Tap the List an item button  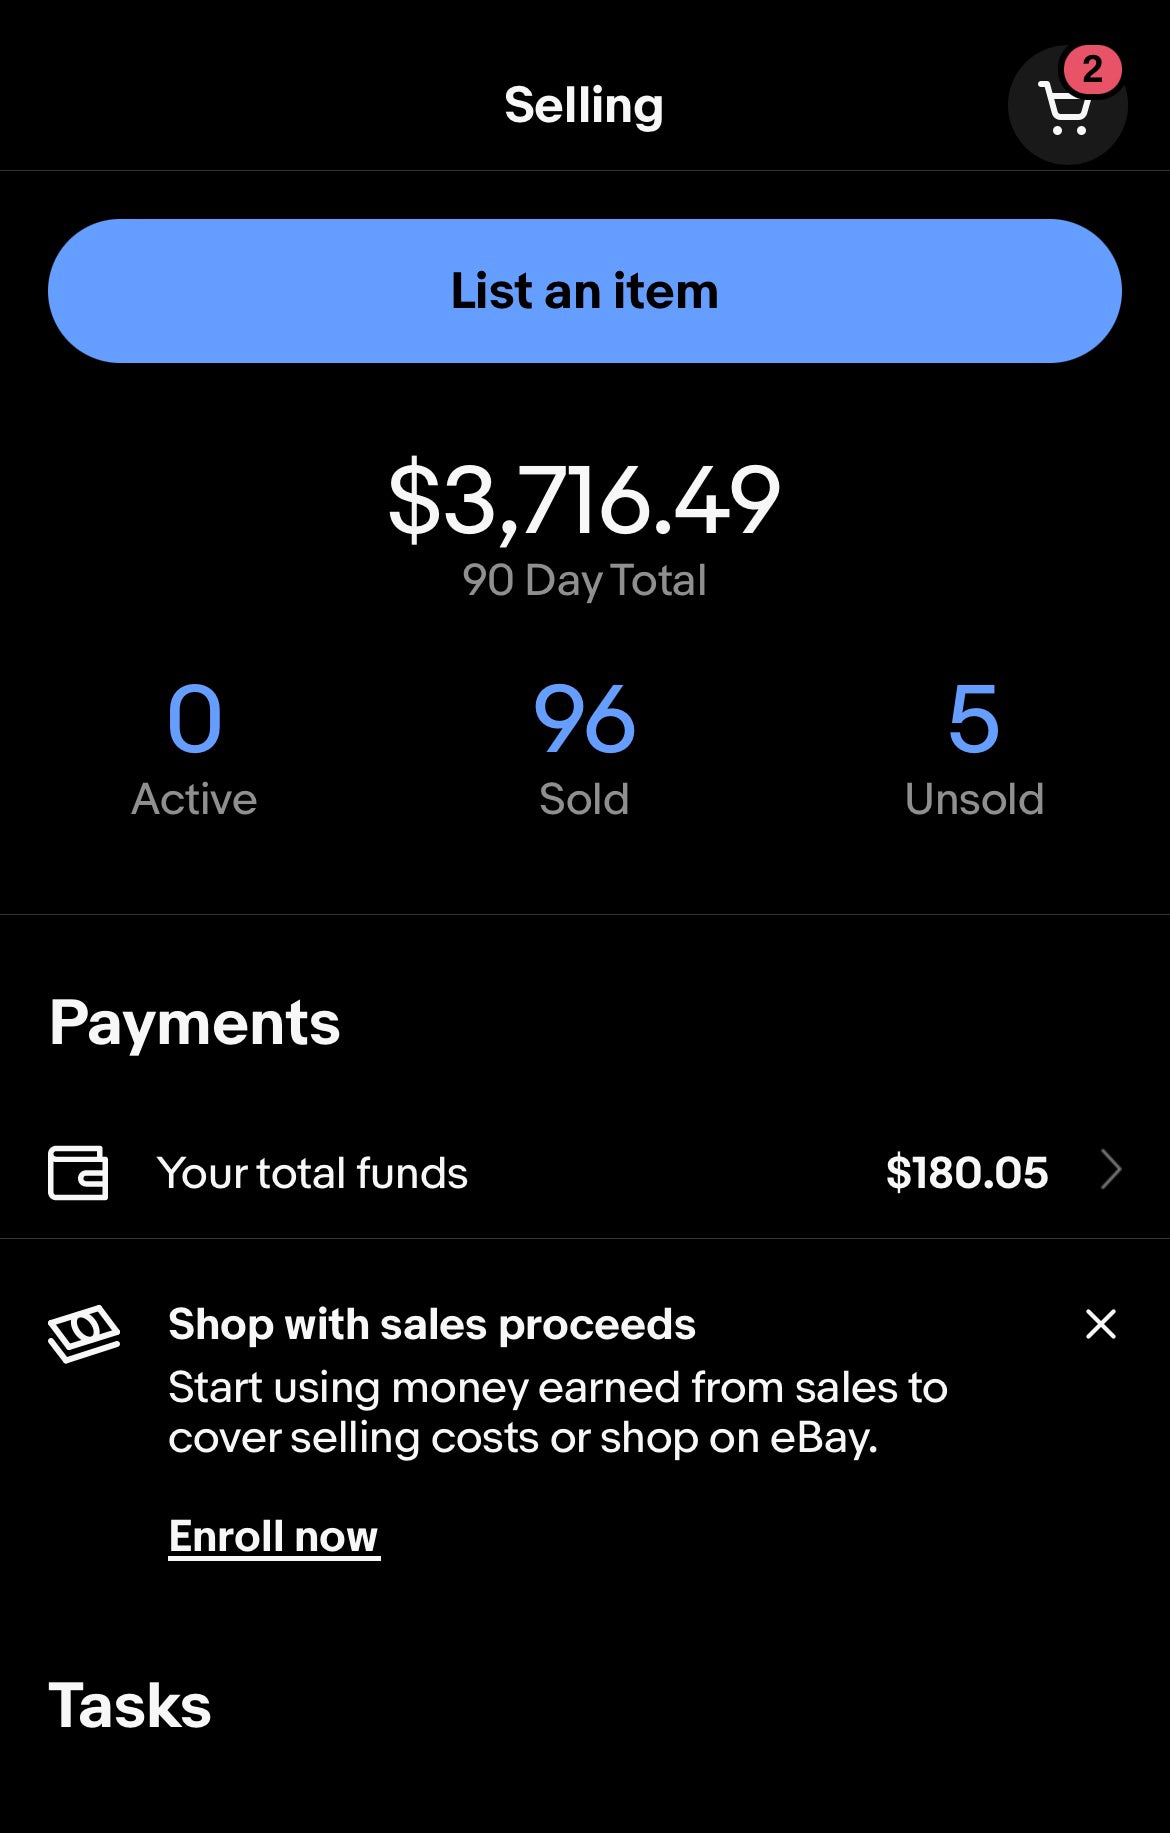[585, 291]
